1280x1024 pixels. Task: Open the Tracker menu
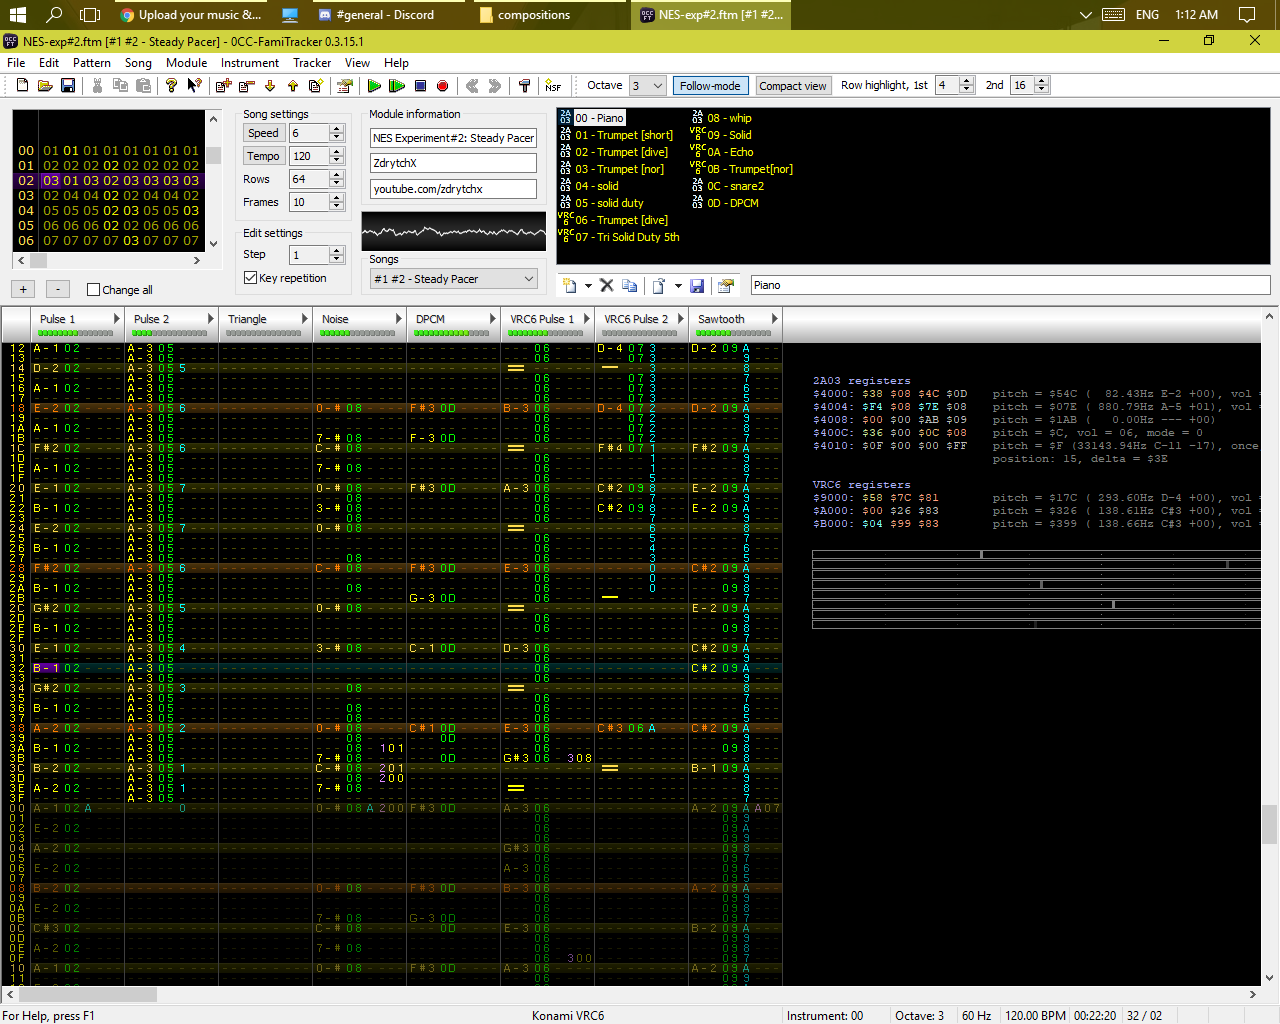click(311, 63)
